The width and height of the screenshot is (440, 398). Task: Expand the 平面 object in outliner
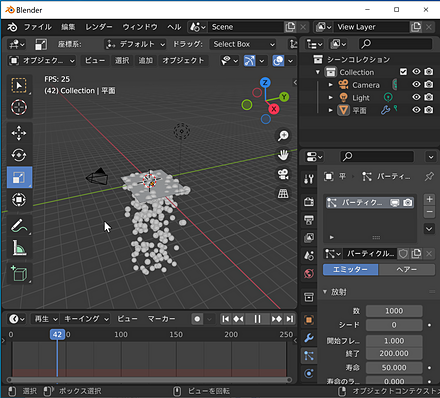[x=331, y=110]
